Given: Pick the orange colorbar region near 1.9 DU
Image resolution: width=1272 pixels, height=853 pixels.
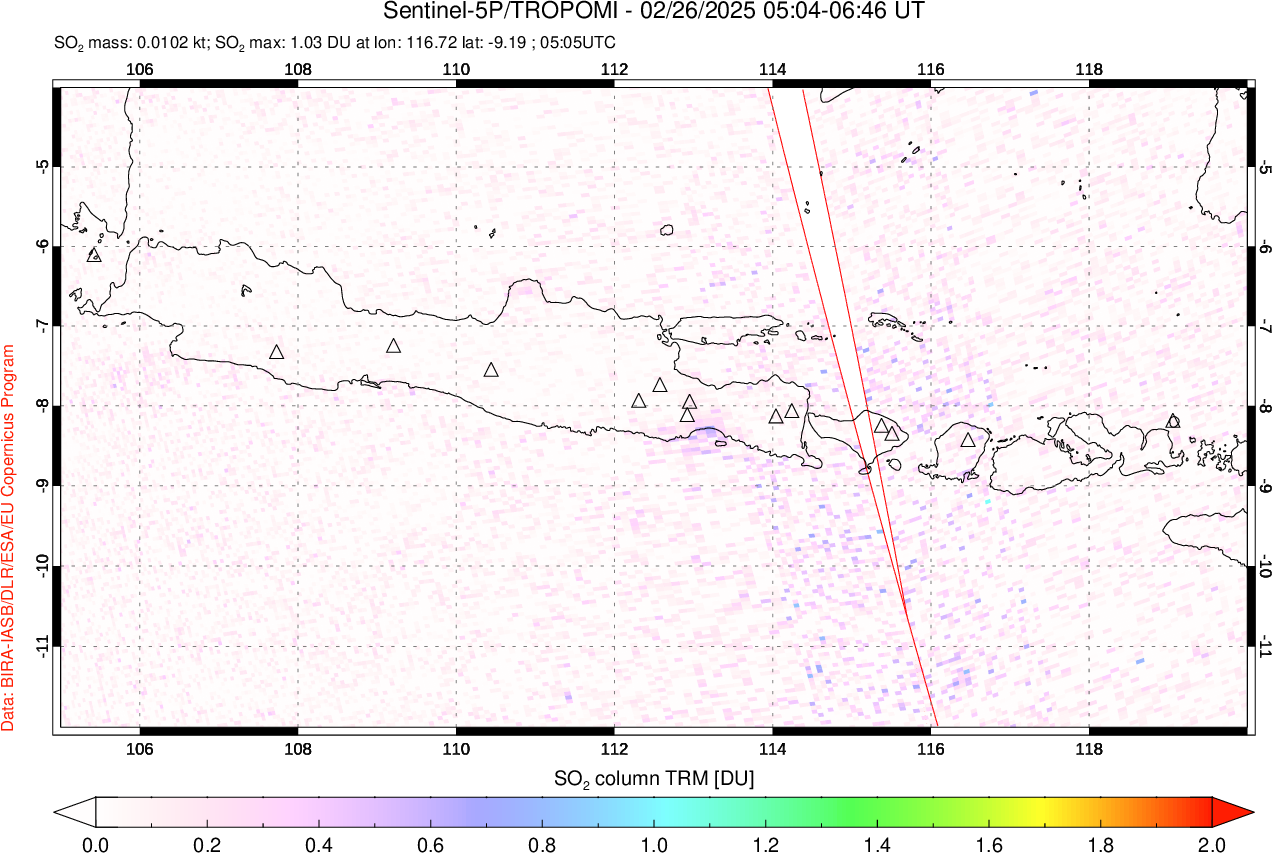Looking at the screenshot, I should tap(1156, 811).
